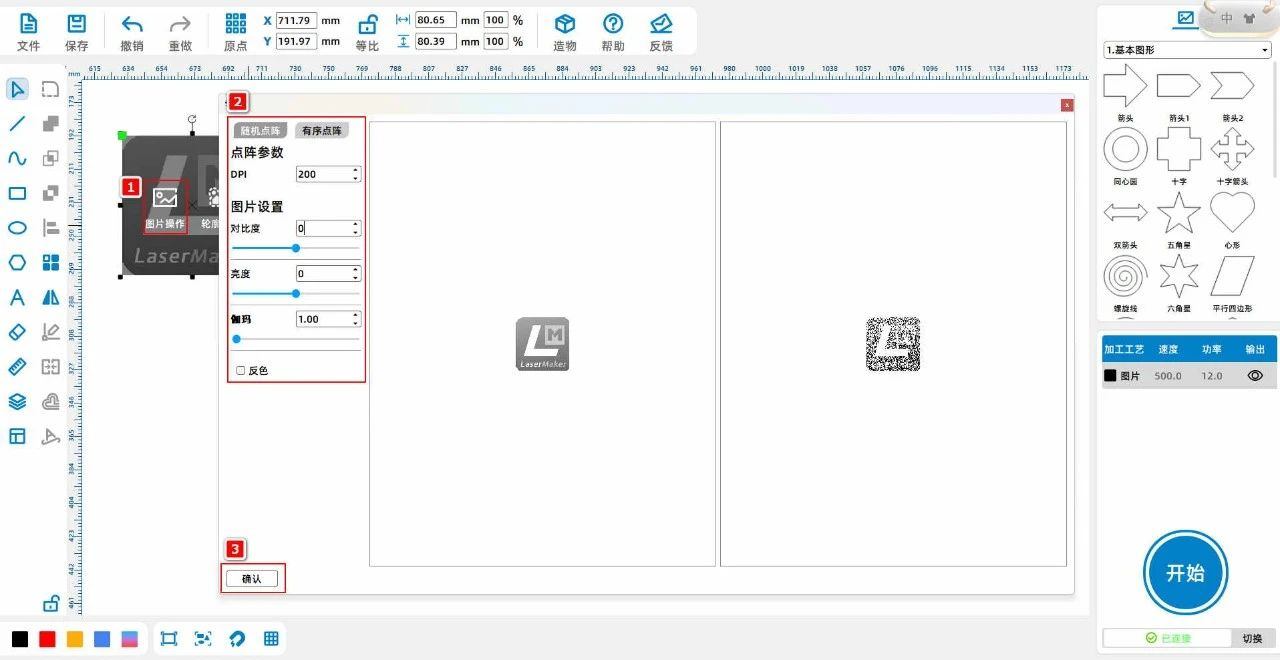Select the ellipse drawing tool
The image size is (1280, 660).
17,228
